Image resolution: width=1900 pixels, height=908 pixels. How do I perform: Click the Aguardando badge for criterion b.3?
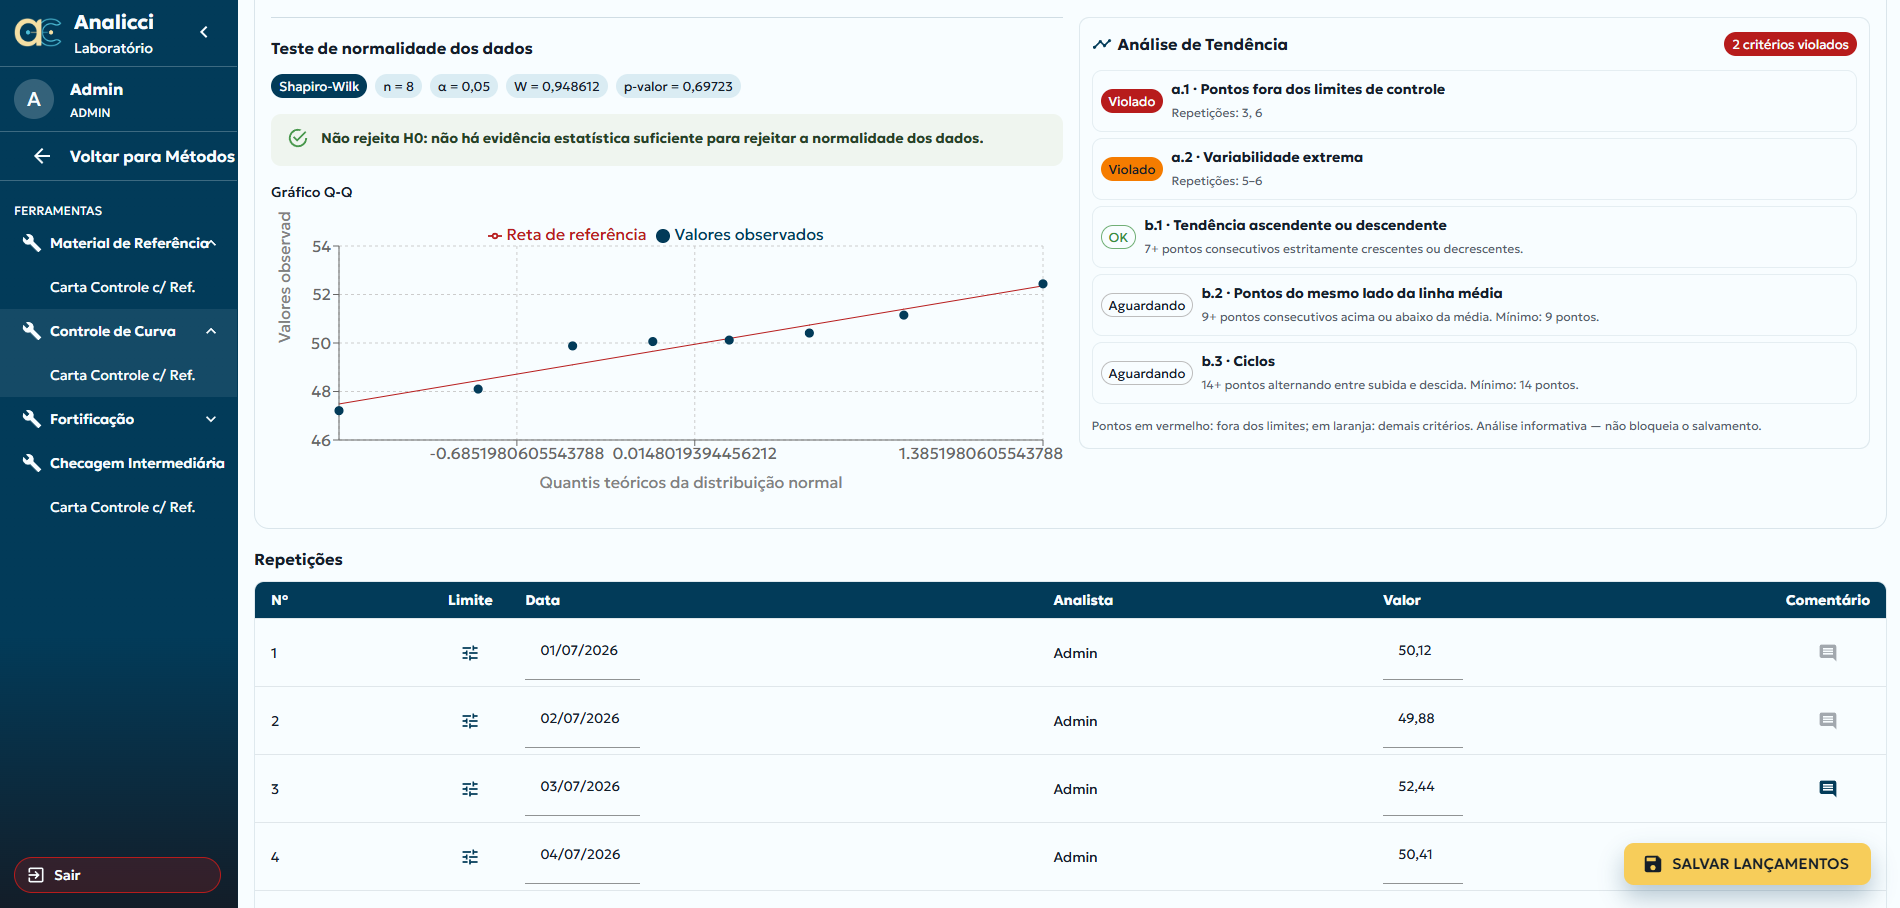[x=1147, y=373]
